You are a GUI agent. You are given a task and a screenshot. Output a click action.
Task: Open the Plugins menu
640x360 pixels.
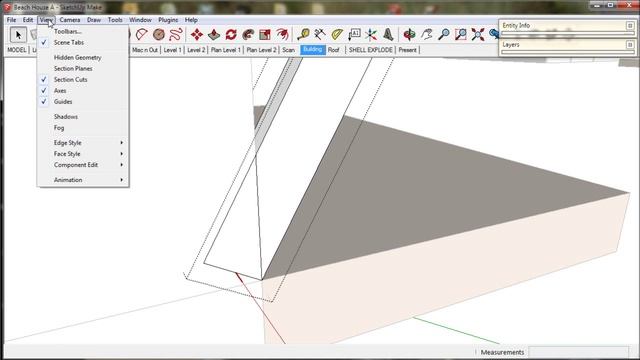(168, 20)
